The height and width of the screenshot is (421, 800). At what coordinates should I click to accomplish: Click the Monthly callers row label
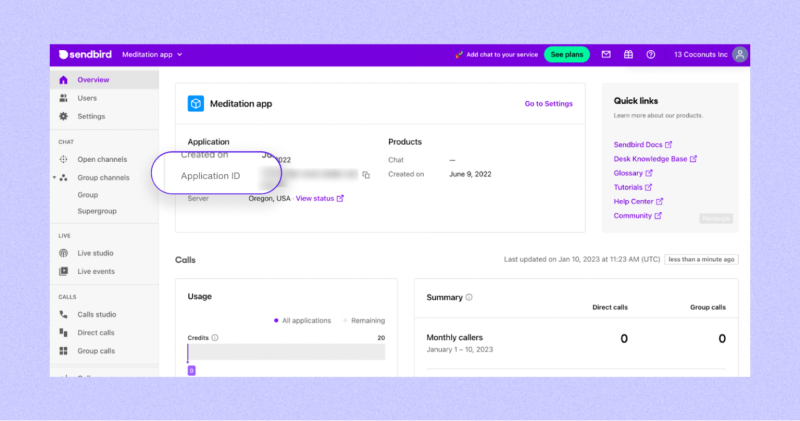[454, 337]
